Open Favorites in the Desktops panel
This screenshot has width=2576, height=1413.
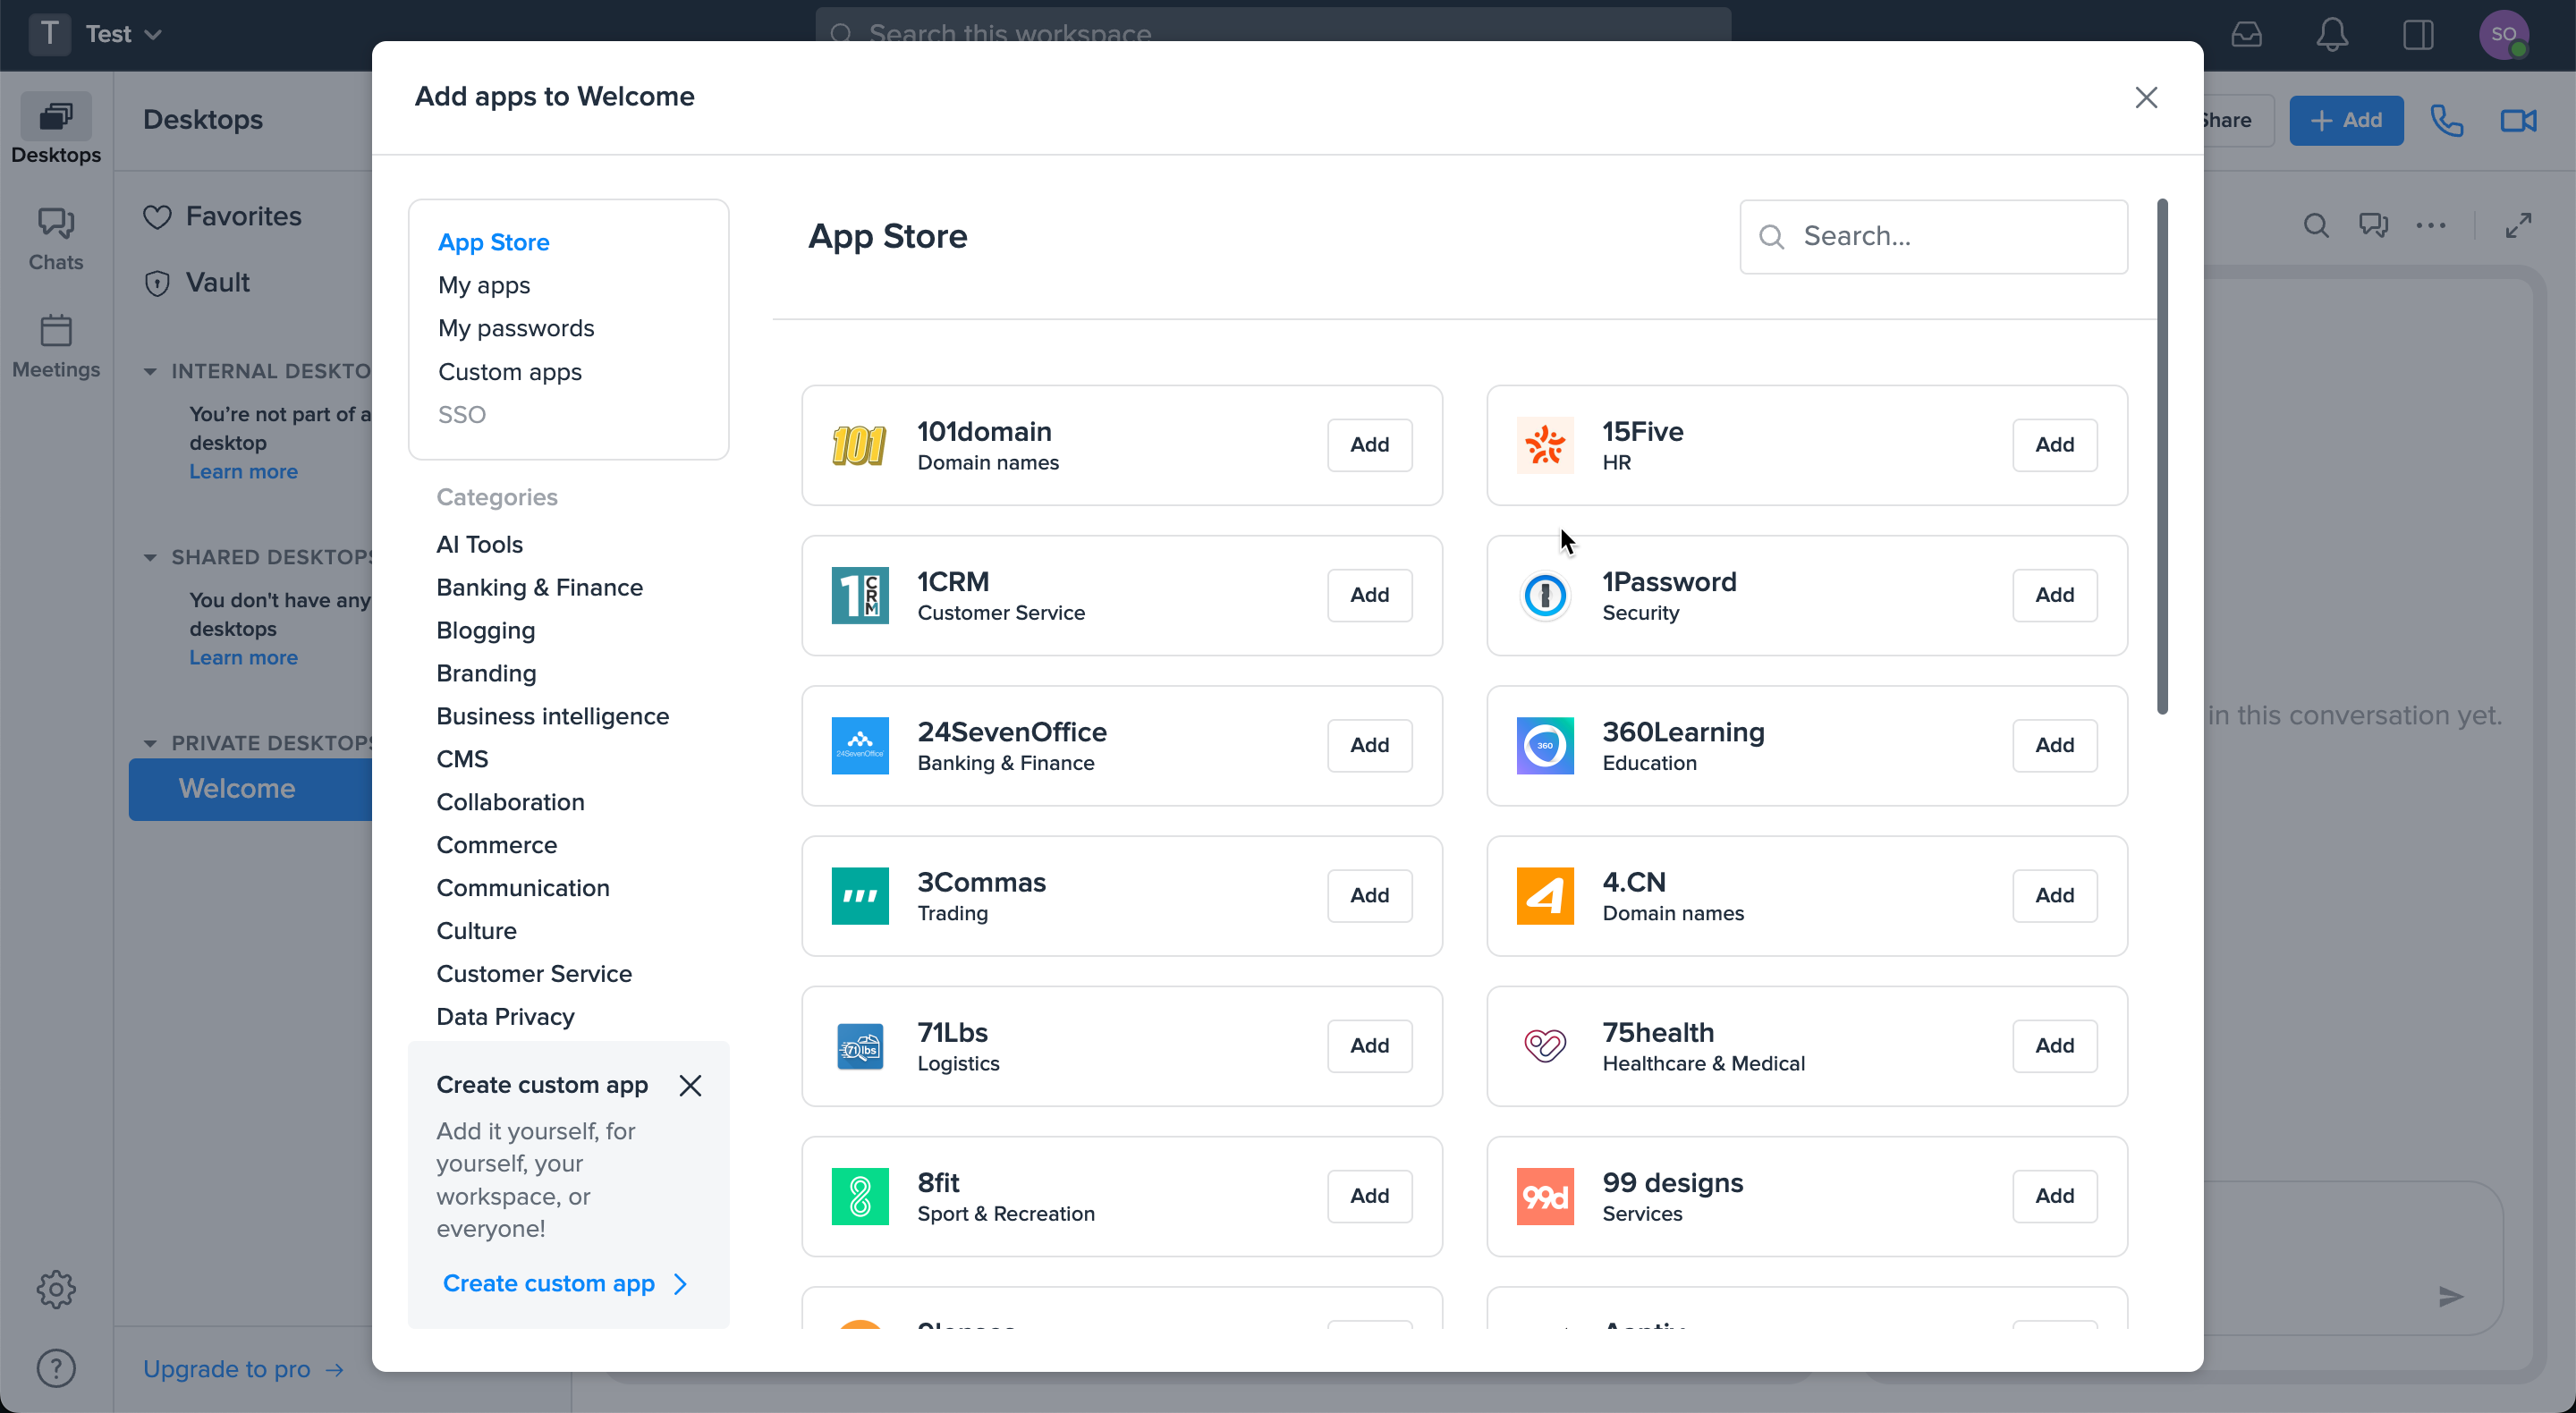click(x=222, y=216)
